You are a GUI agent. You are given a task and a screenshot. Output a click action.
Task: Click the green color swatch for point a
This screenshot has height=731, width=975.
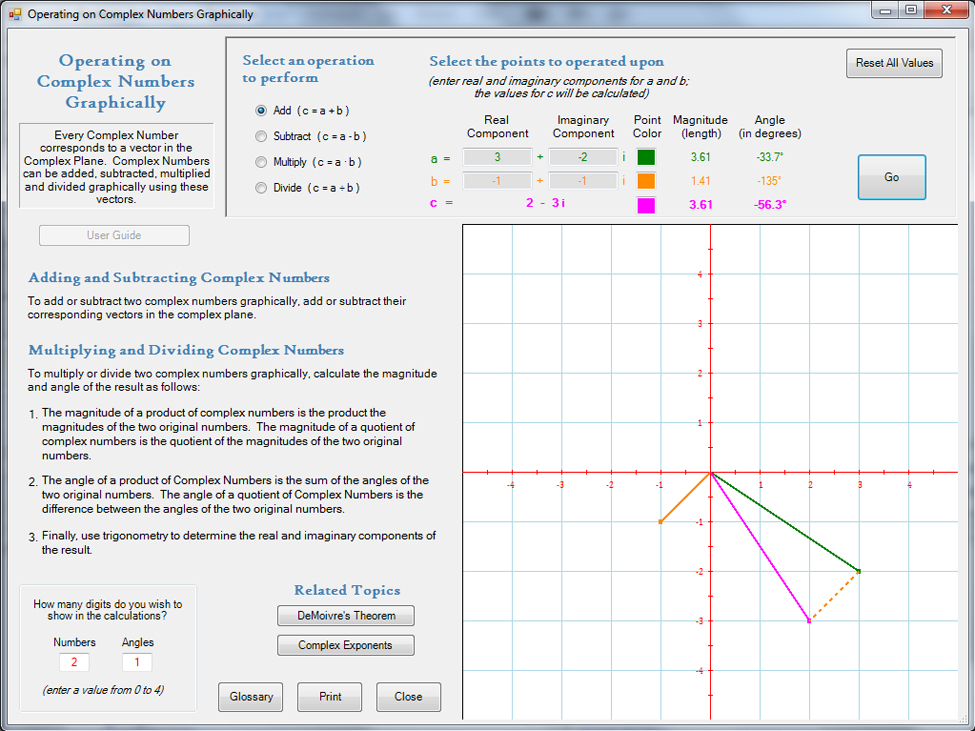tap(646, 157)
